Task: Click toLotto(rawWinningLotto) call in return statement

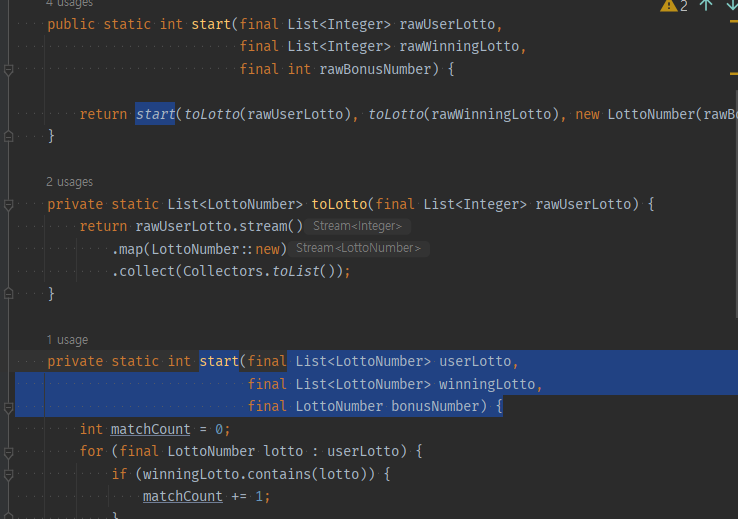Action: point(464,114)
